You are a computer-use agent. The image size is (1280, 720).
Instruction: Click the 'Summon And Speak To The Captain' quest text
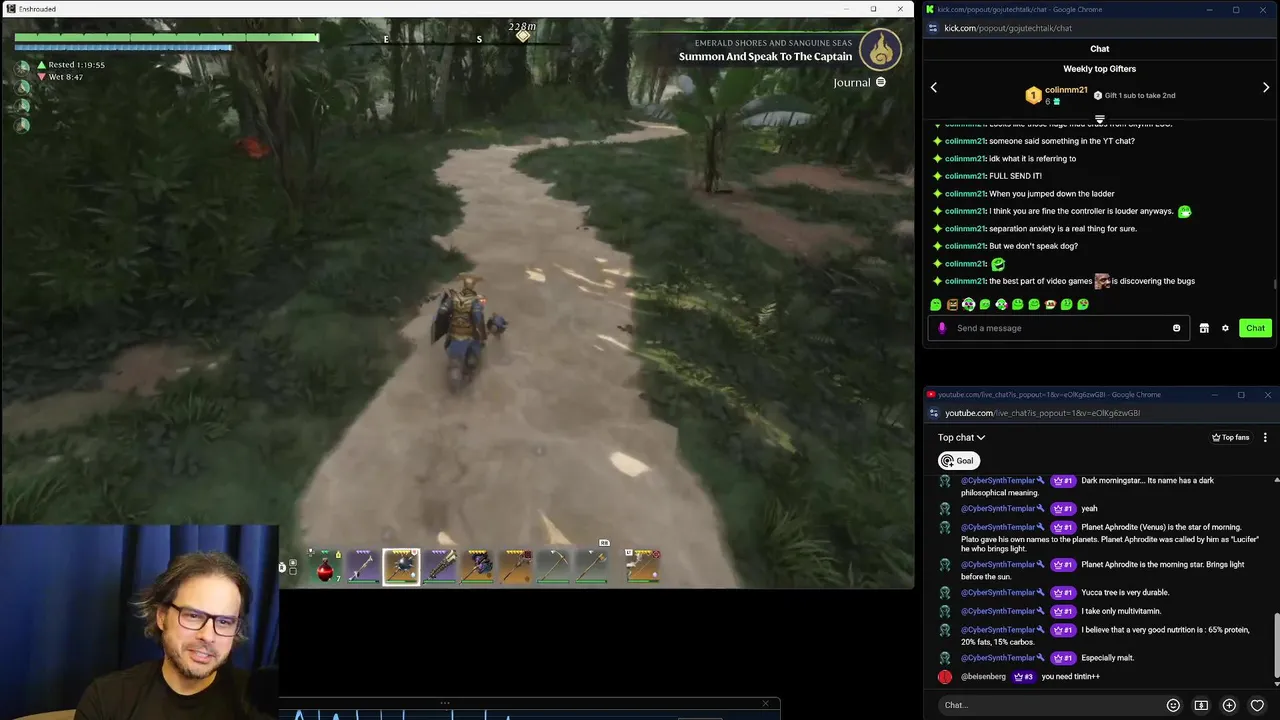click(x=766, y=57)
